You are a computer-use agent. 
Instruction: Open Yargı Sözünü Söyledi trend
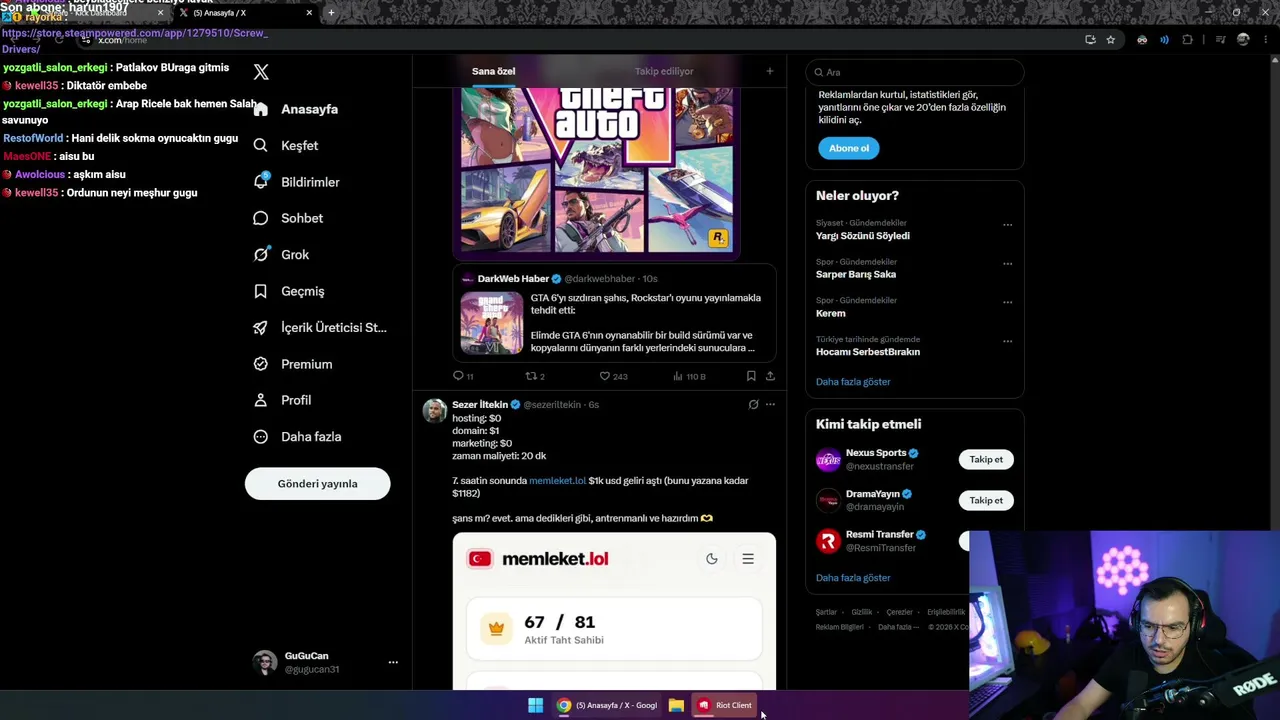tap(863, 236)
